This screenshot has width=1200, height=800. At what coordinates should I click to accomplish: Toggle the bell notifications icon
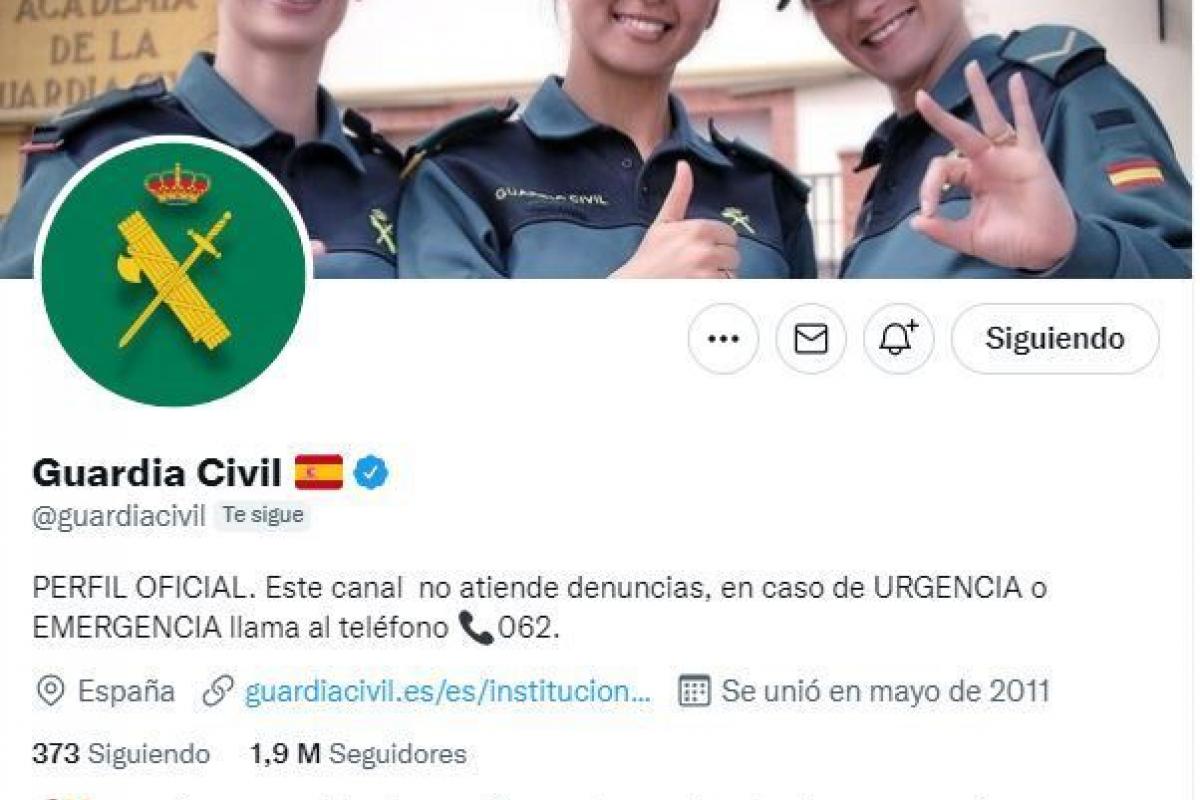pos(899,339)
